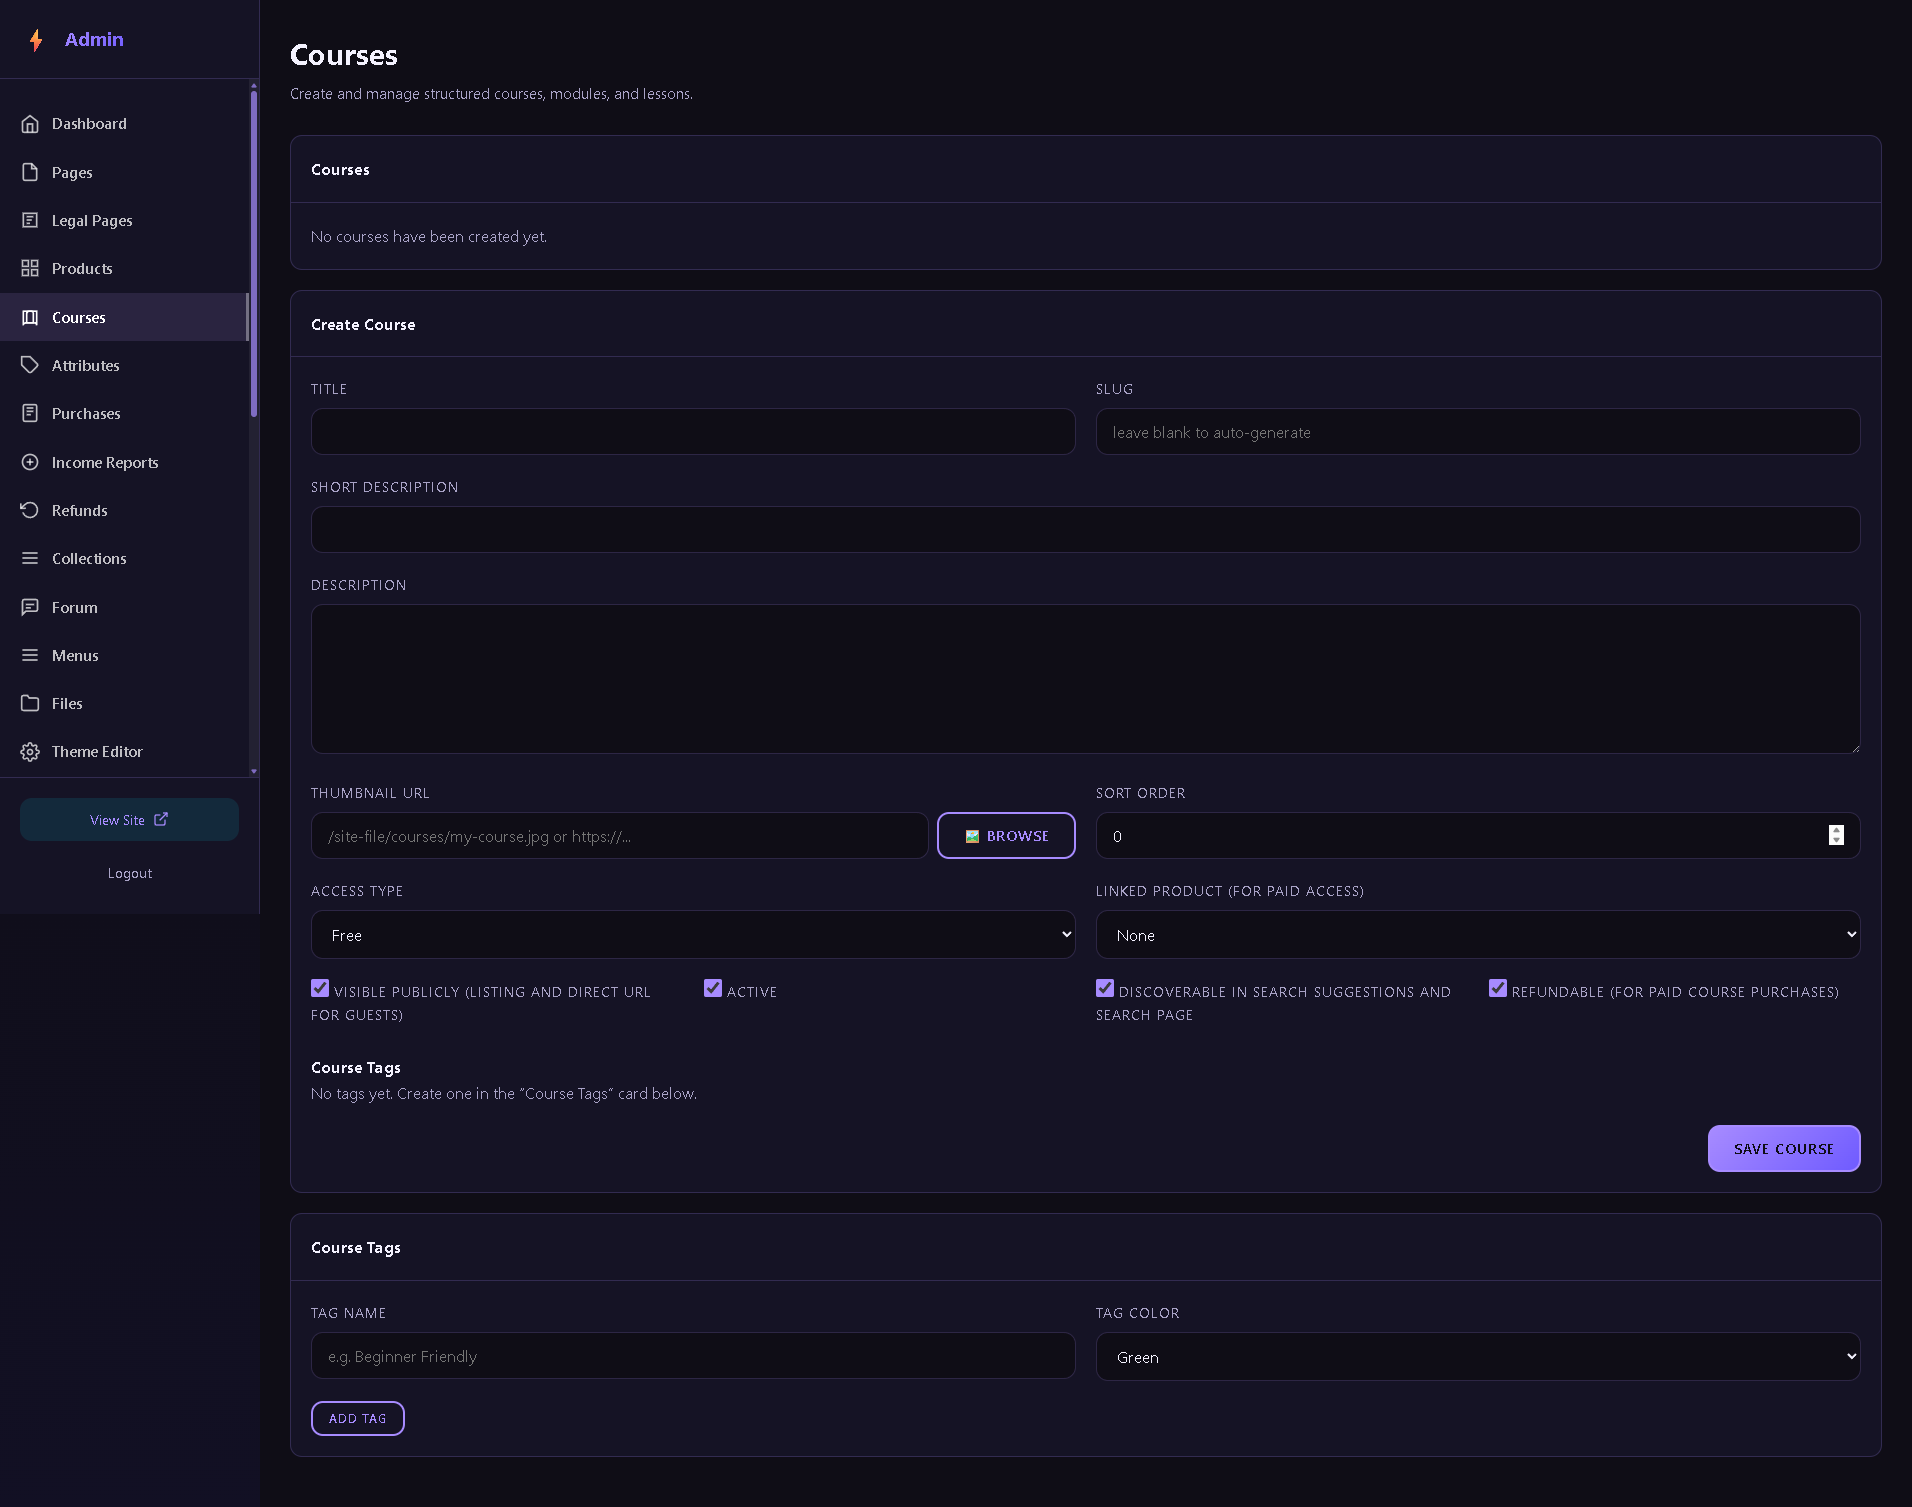
Task: Toggle the Active checkbox
Action: [x=713, y=988]
